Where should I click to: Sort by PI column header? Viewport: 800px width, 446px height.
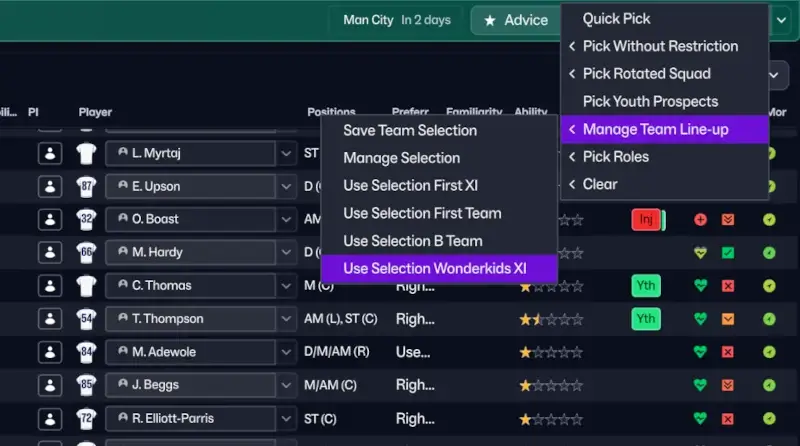[33, 112]
